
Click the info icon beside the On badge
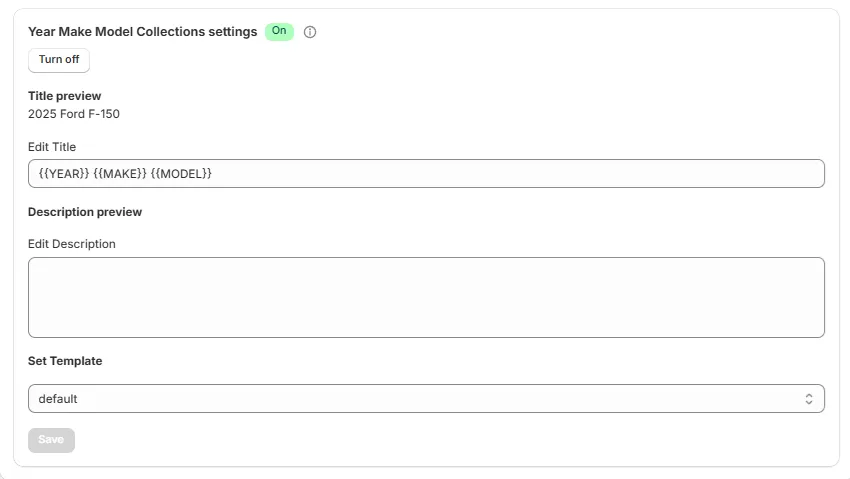[310, 32]
